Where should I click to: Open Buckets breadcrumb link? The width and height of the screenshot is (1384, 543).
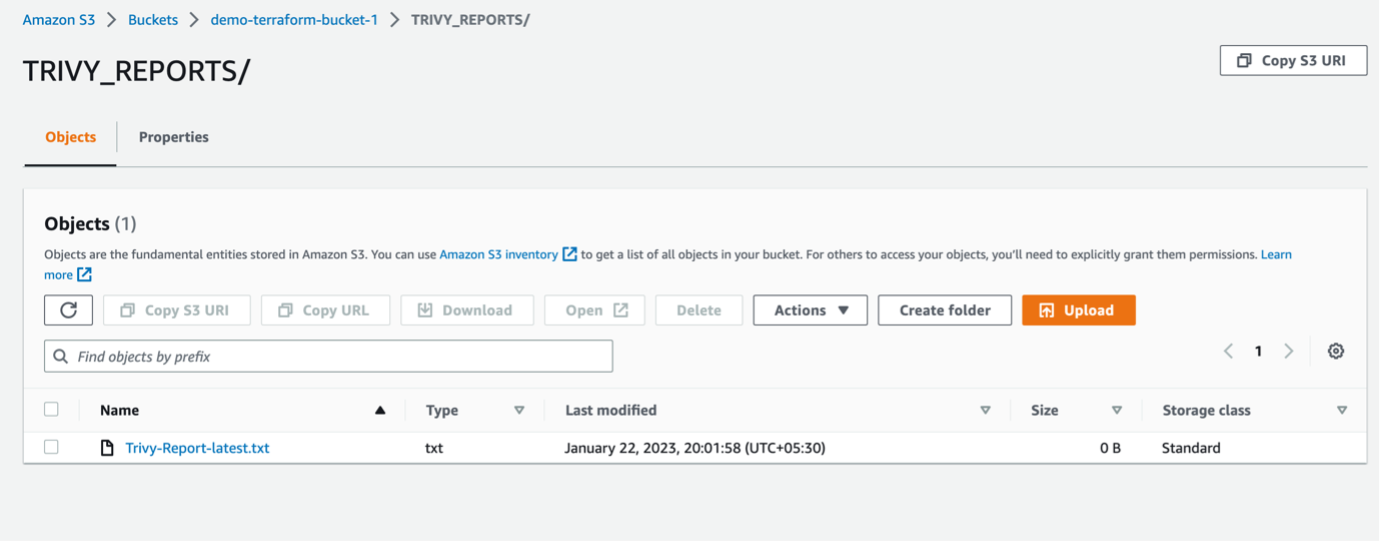154,20
